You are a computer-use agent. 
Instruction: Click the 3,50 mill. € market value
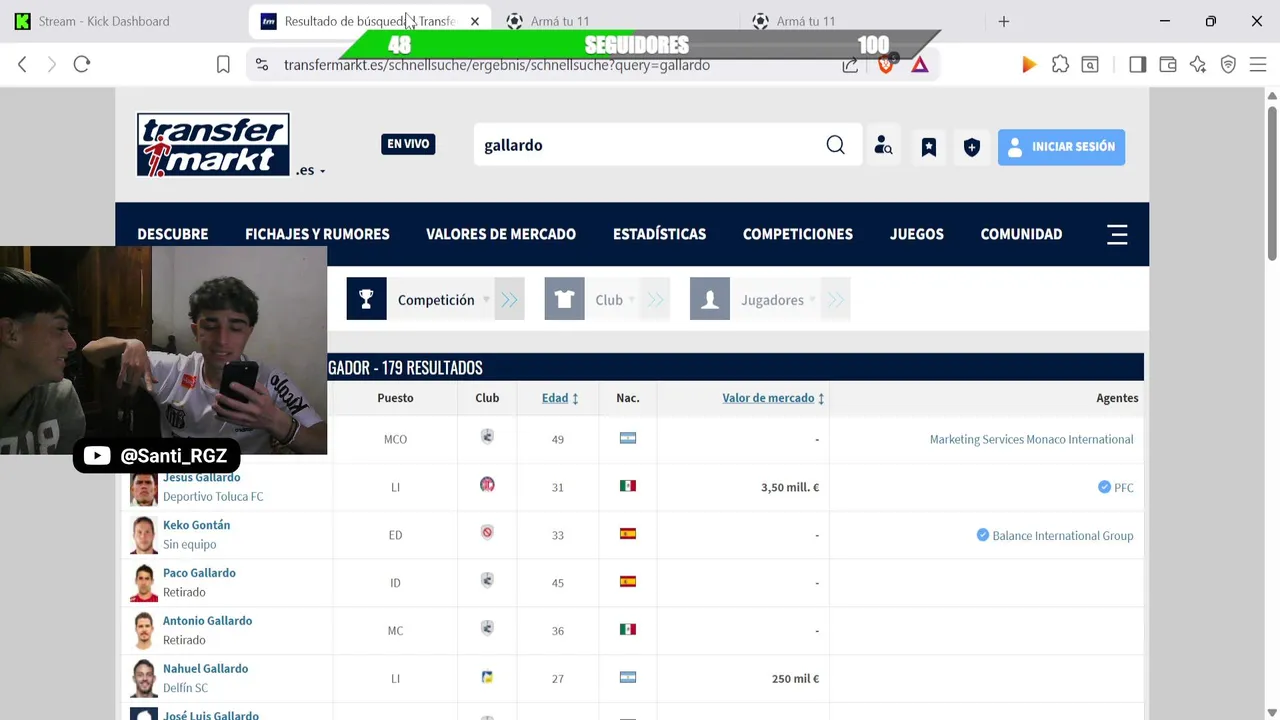(790, 488)
